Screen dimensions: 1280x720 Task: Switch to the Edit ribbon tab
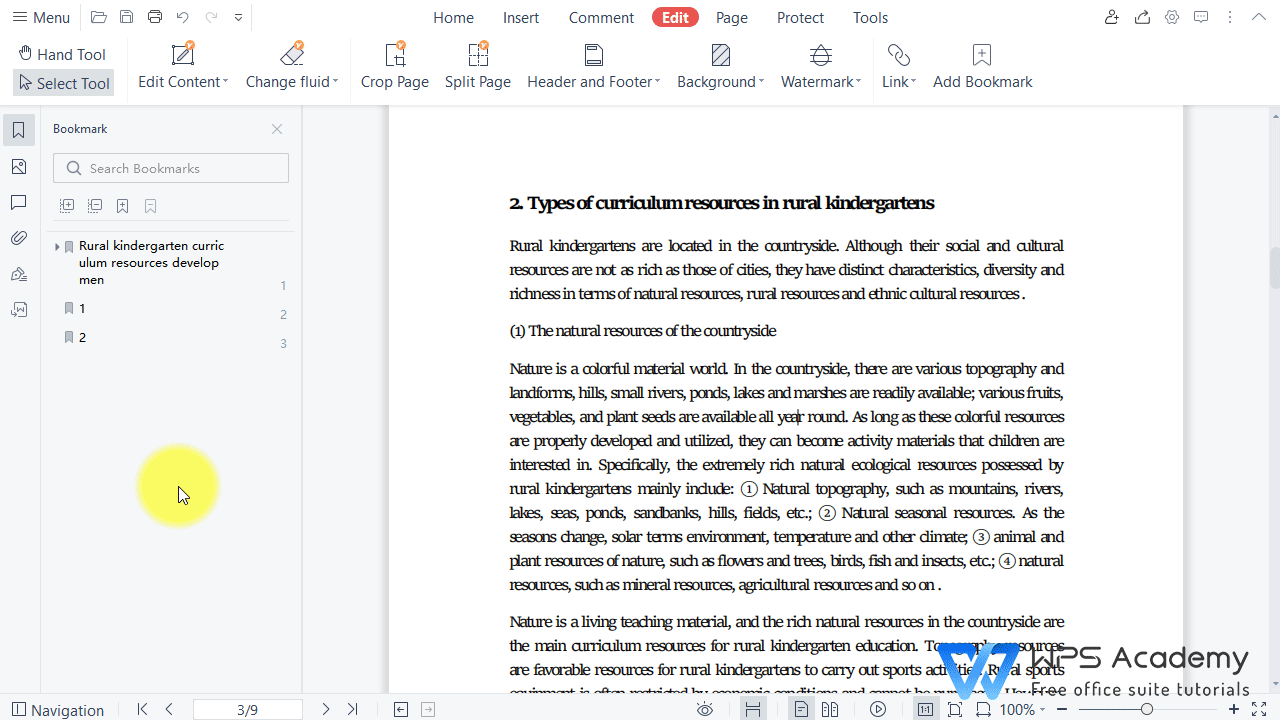point(674,17)
